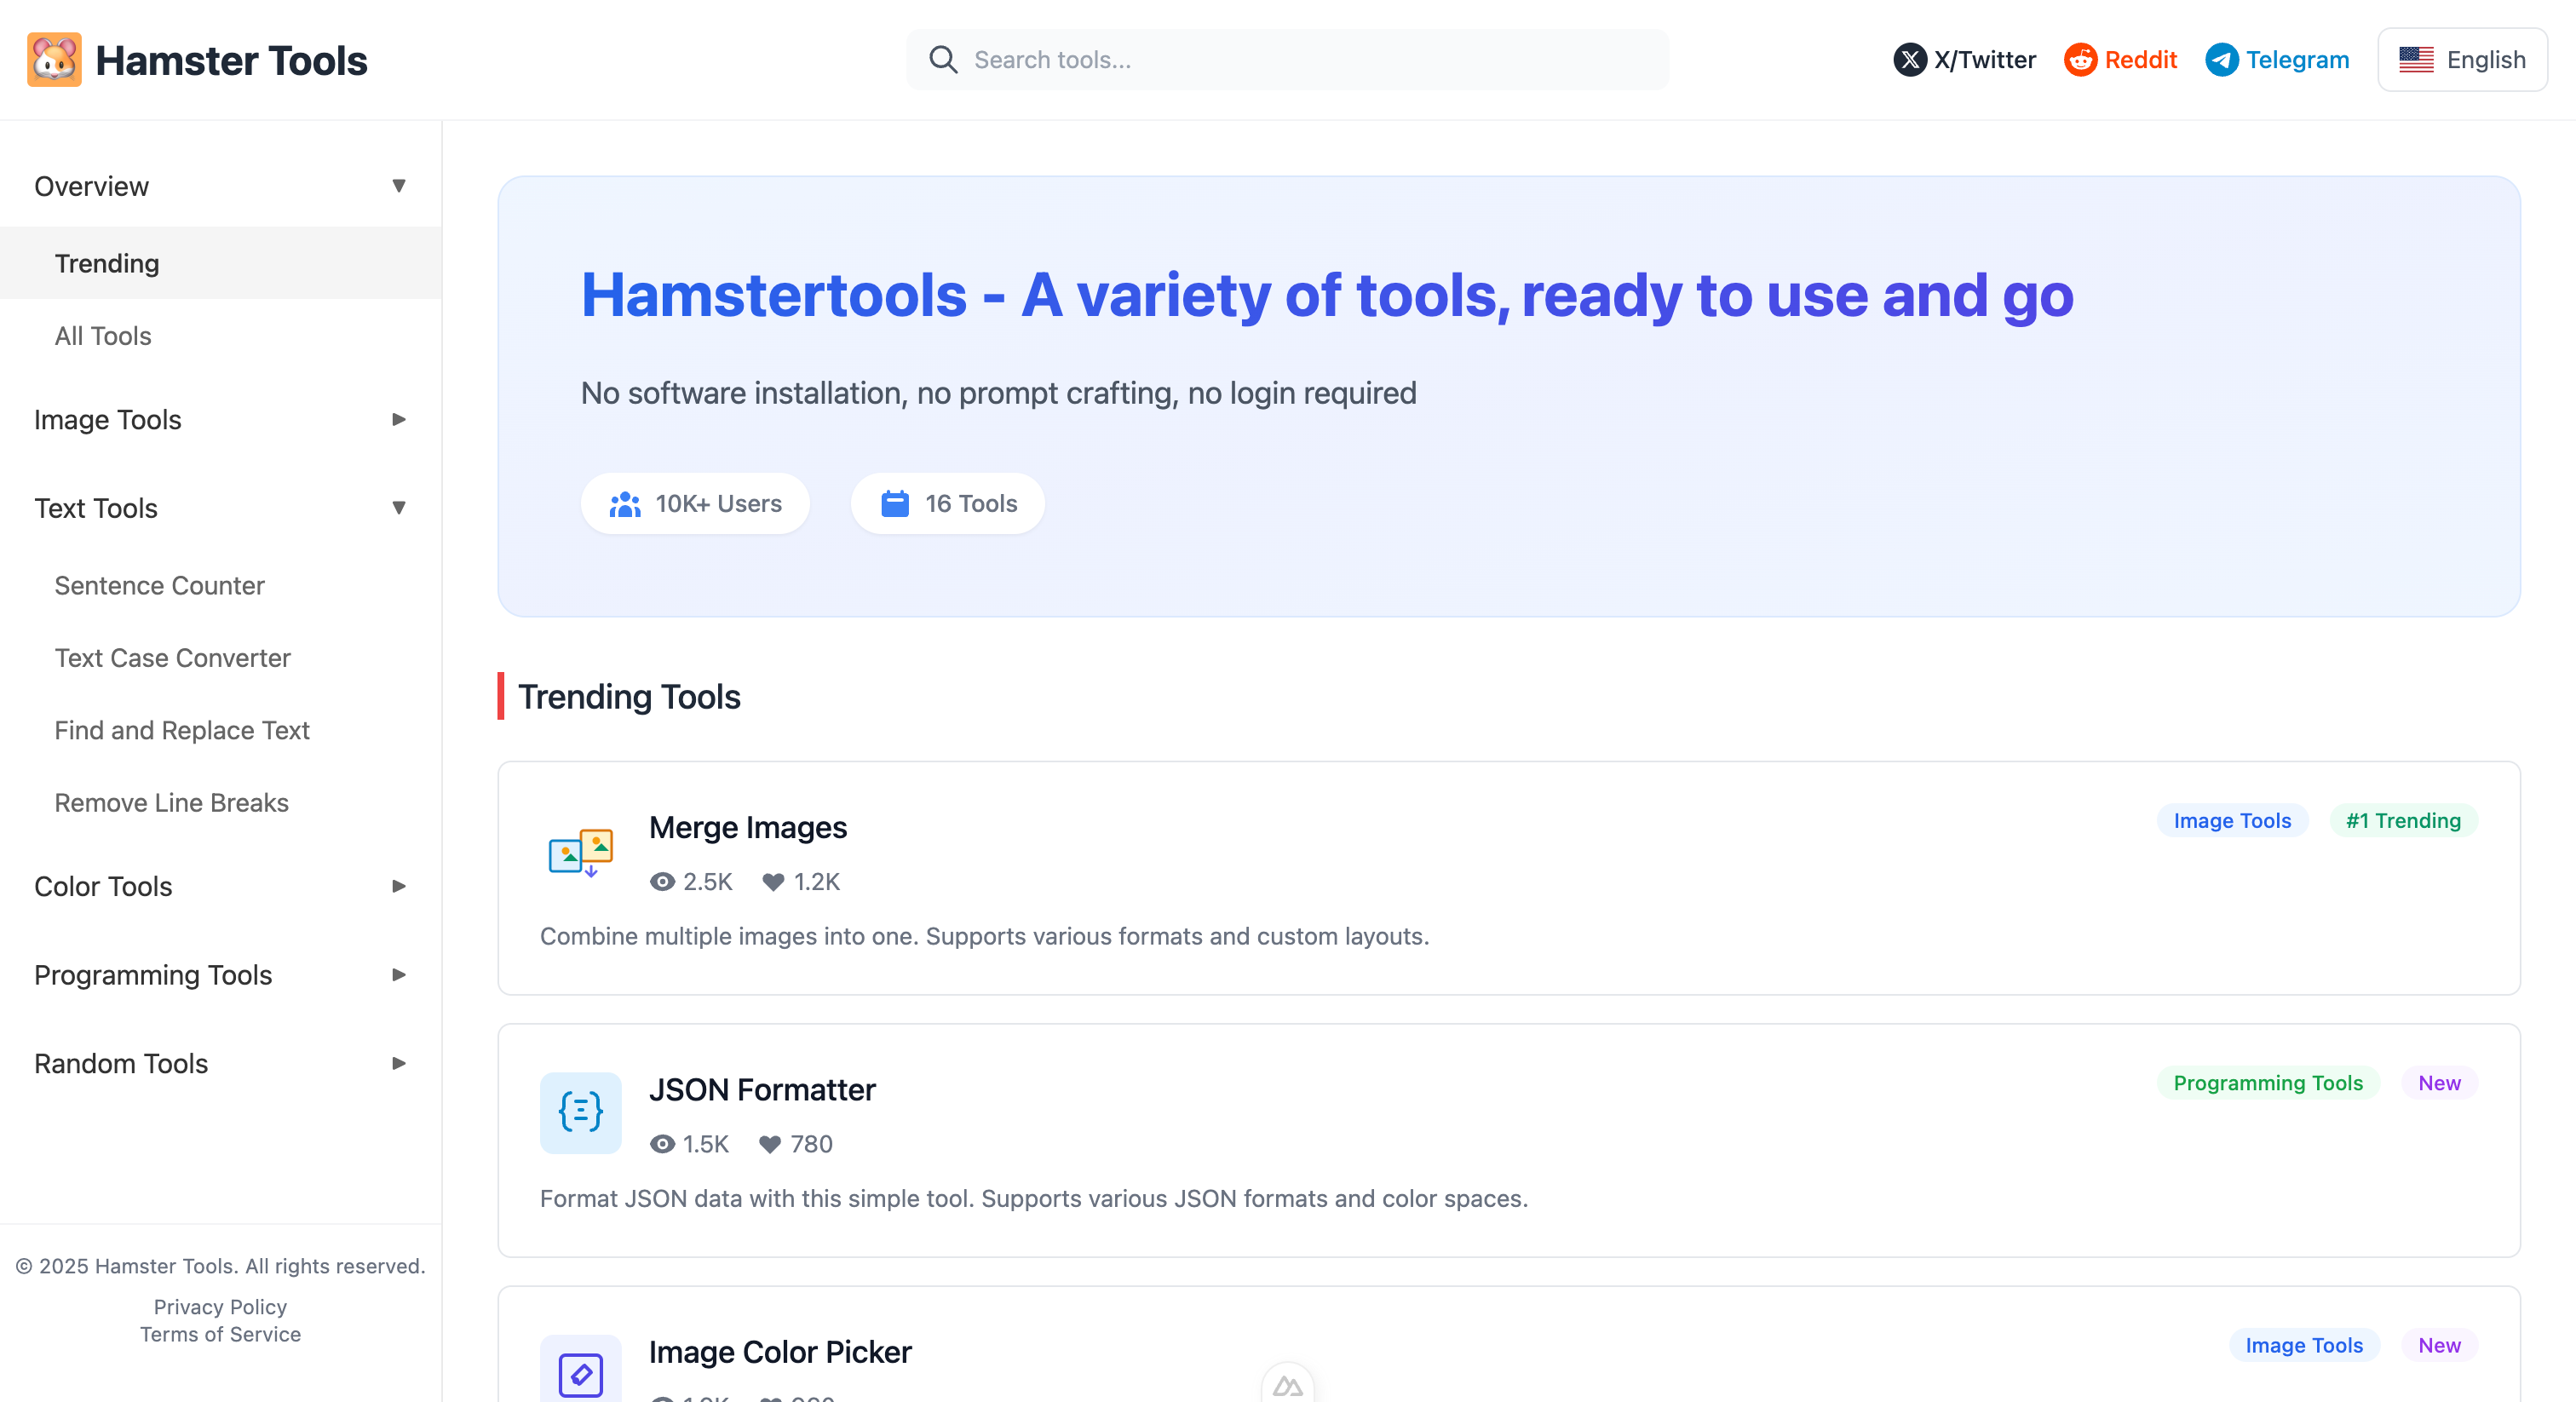Open the Telegram link
This screenshot has width=2576, height=1402.
click(2277, 60)
